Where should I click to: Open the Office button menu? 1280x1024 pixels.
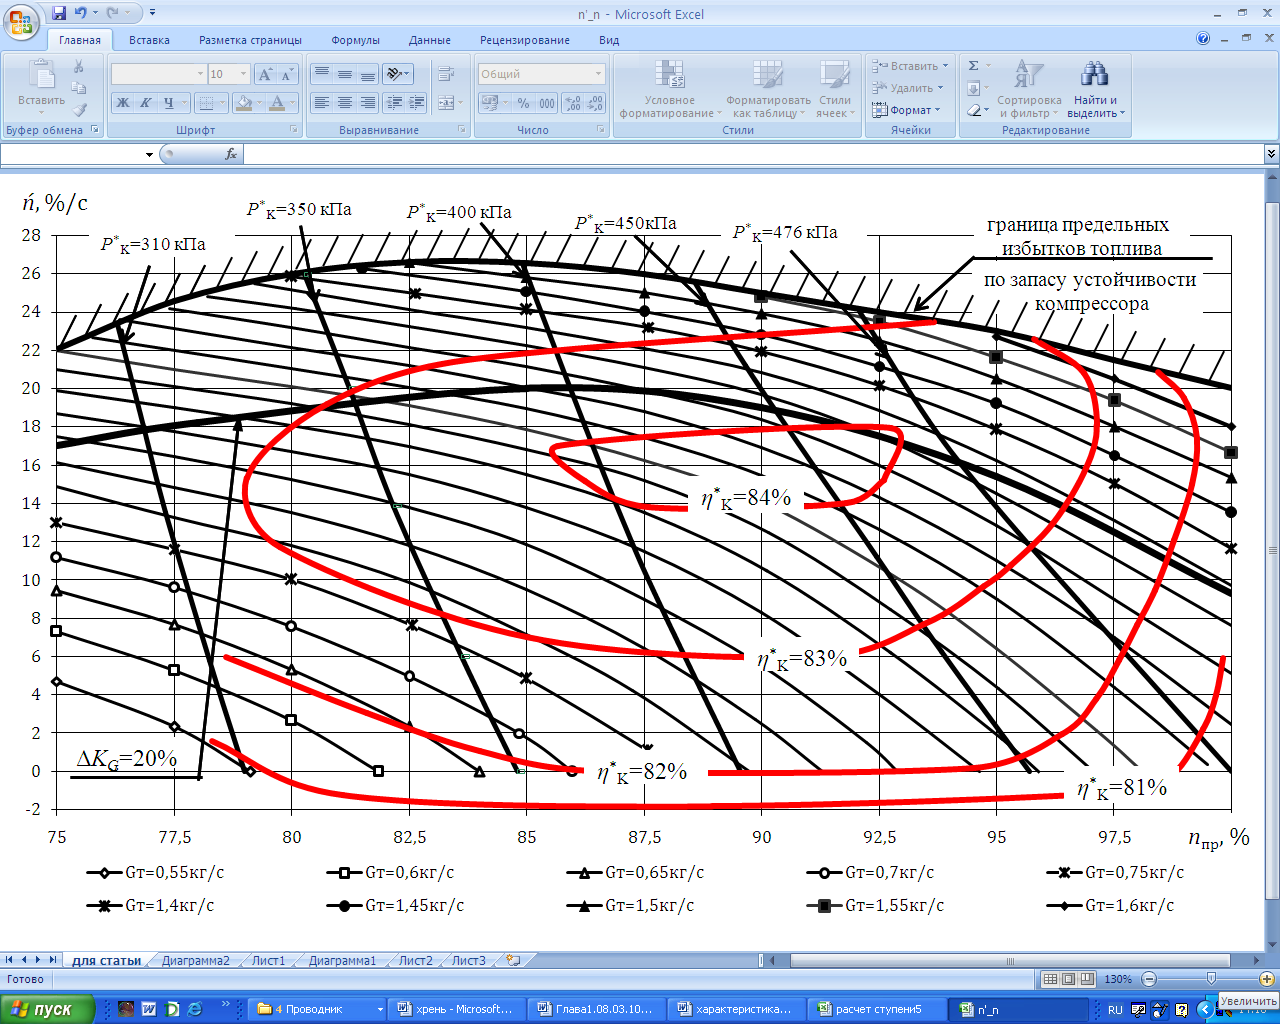point(20,20)
